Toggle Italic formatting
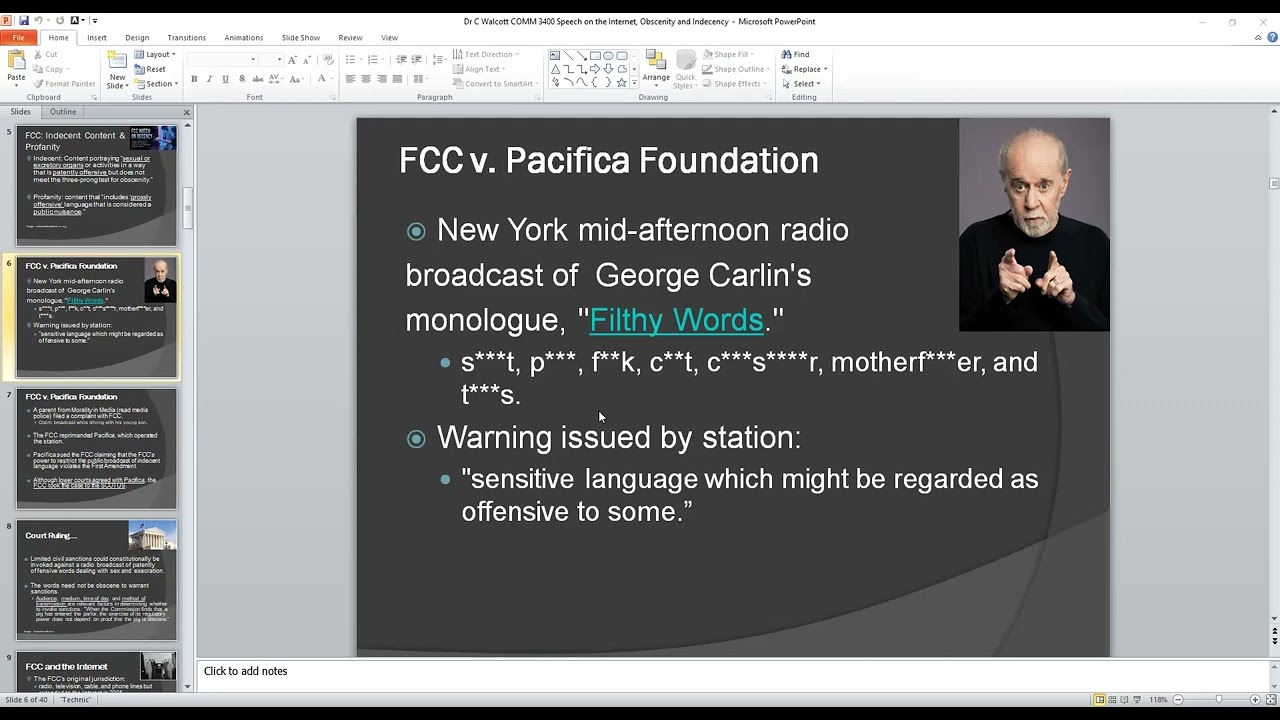The width and height of the screenshot is (1280, 720). point(209,79)
